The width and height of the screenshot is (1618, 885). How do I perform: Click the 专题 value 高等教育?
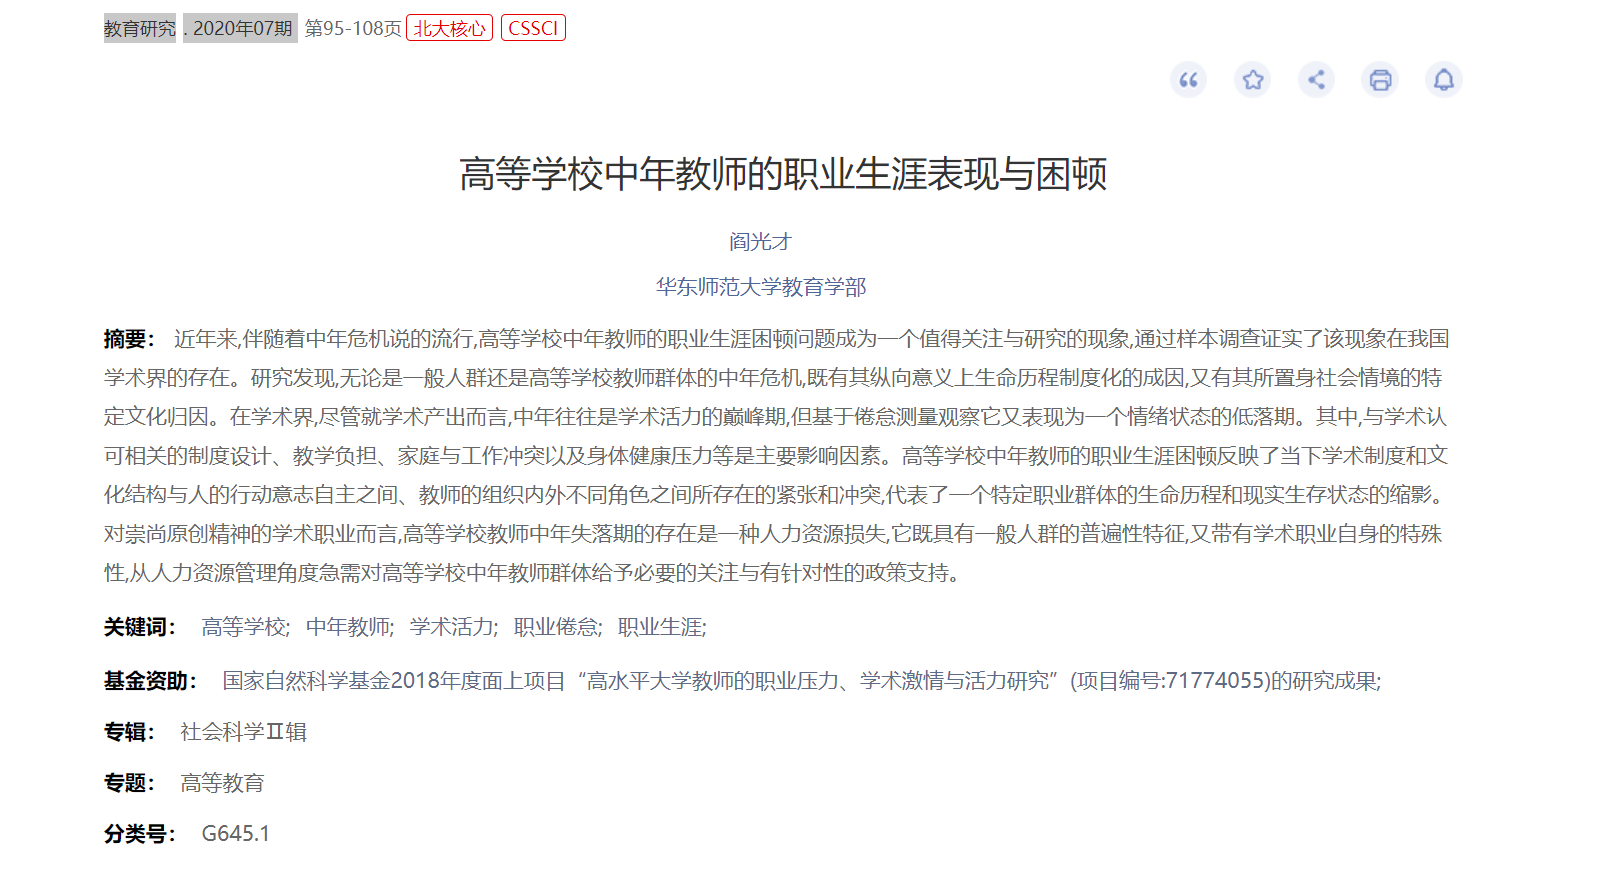[x=222, y=783]
